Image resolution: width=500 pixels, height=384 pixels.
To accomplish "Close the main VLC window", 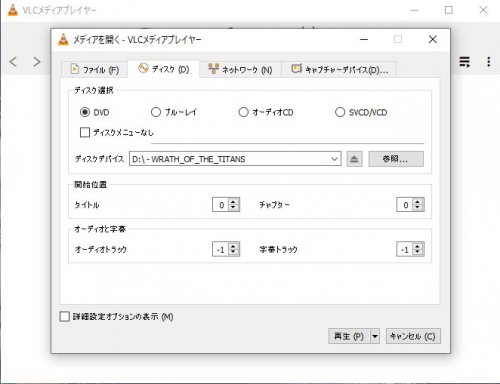I will [x=483, y=10].
